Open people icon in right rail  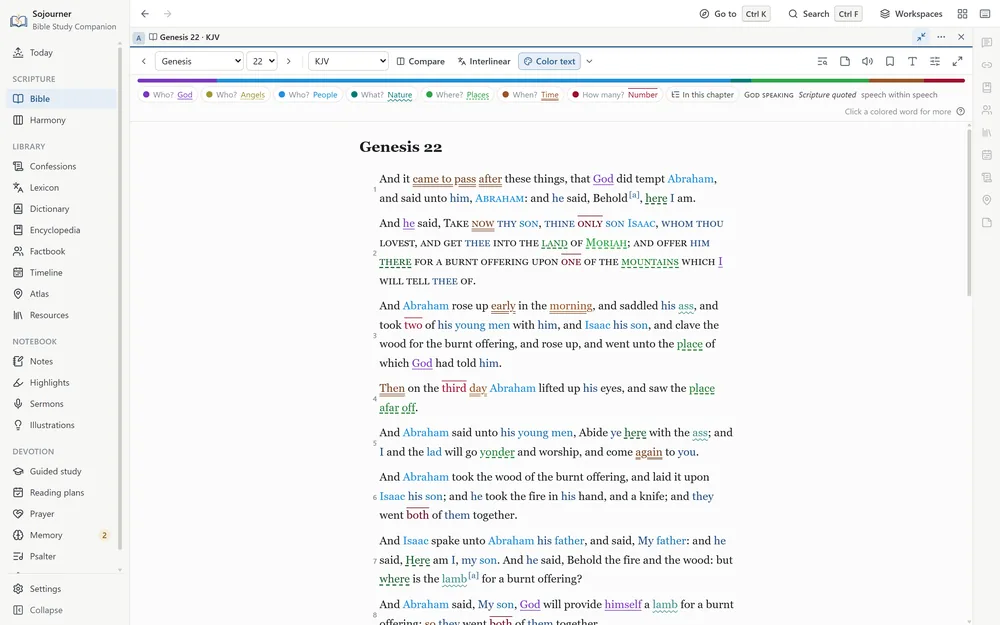987,110
